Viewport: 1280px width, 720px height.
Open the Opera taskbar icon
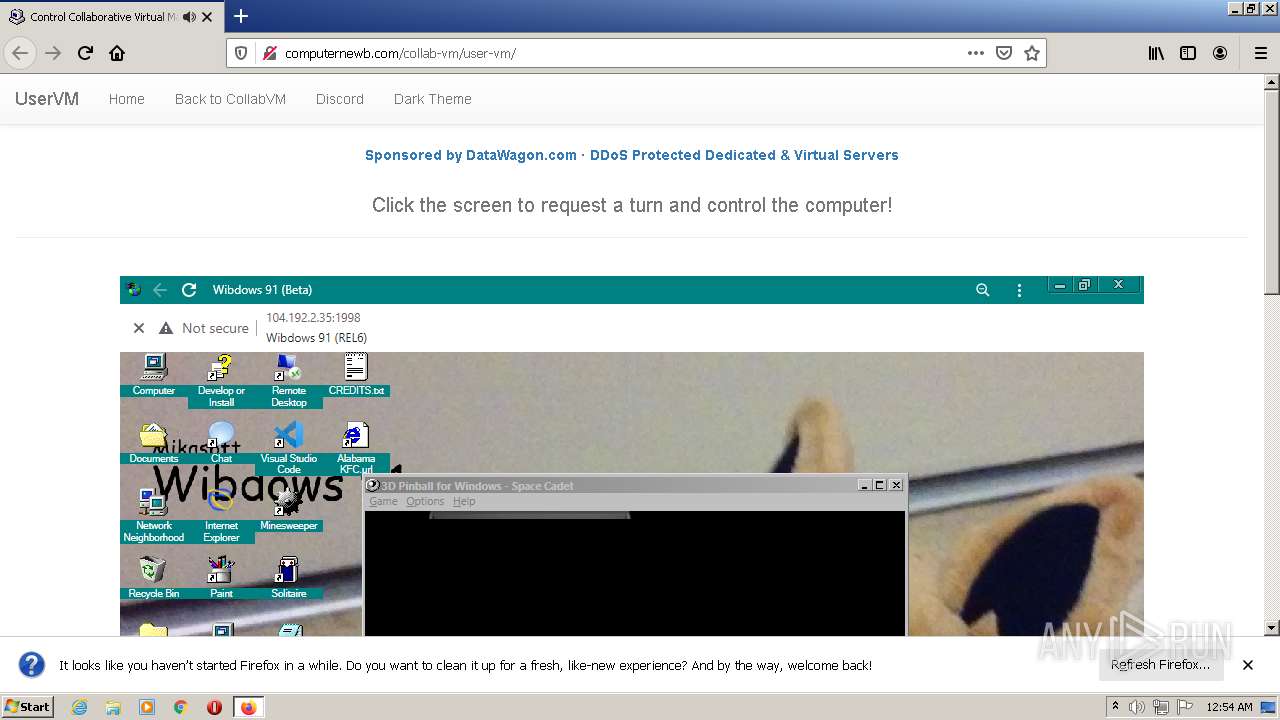coord(214,707)
